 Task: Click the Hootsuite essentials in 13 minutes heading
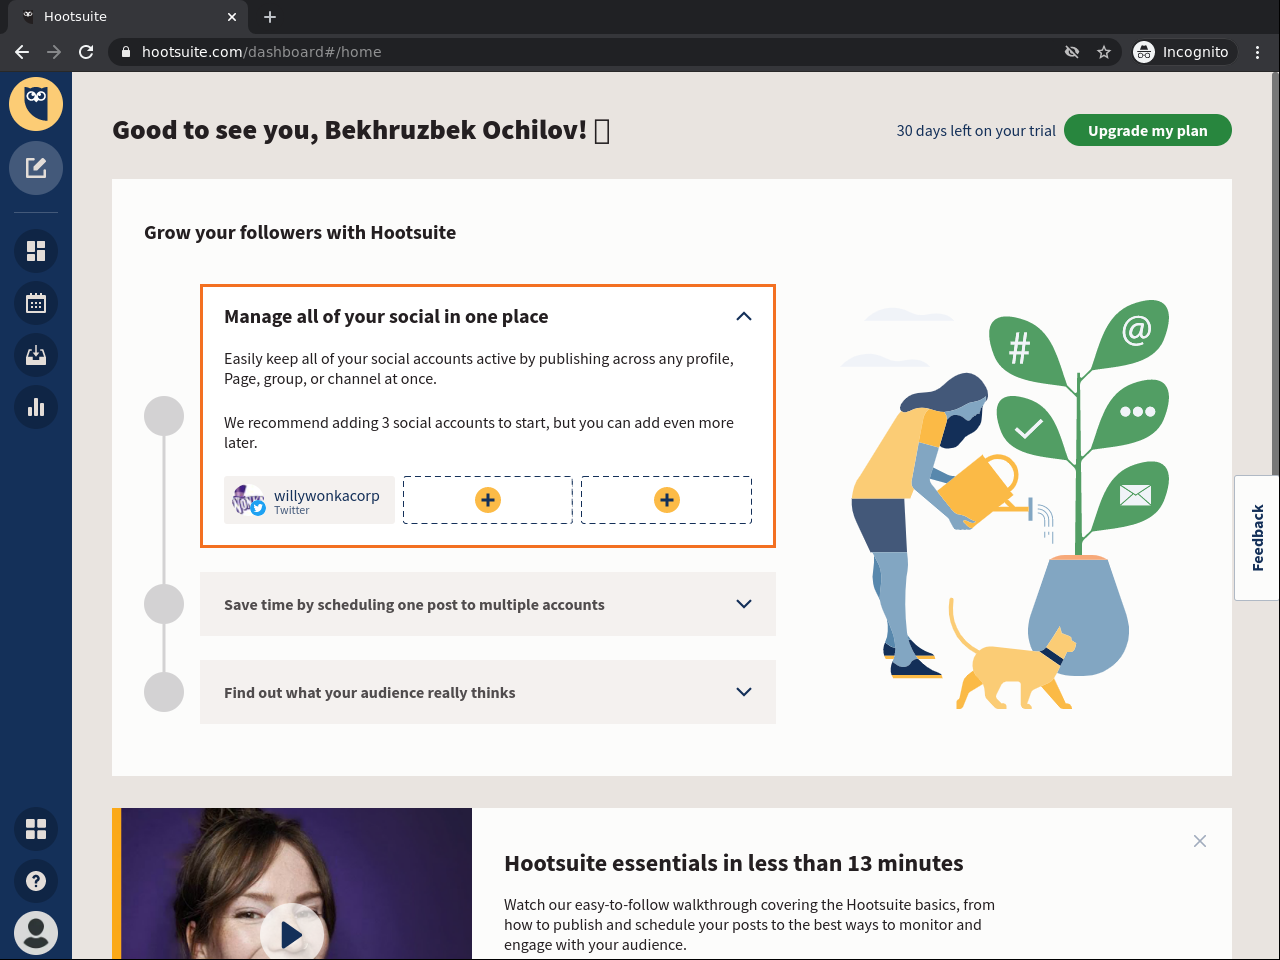[x=734, y=863]
